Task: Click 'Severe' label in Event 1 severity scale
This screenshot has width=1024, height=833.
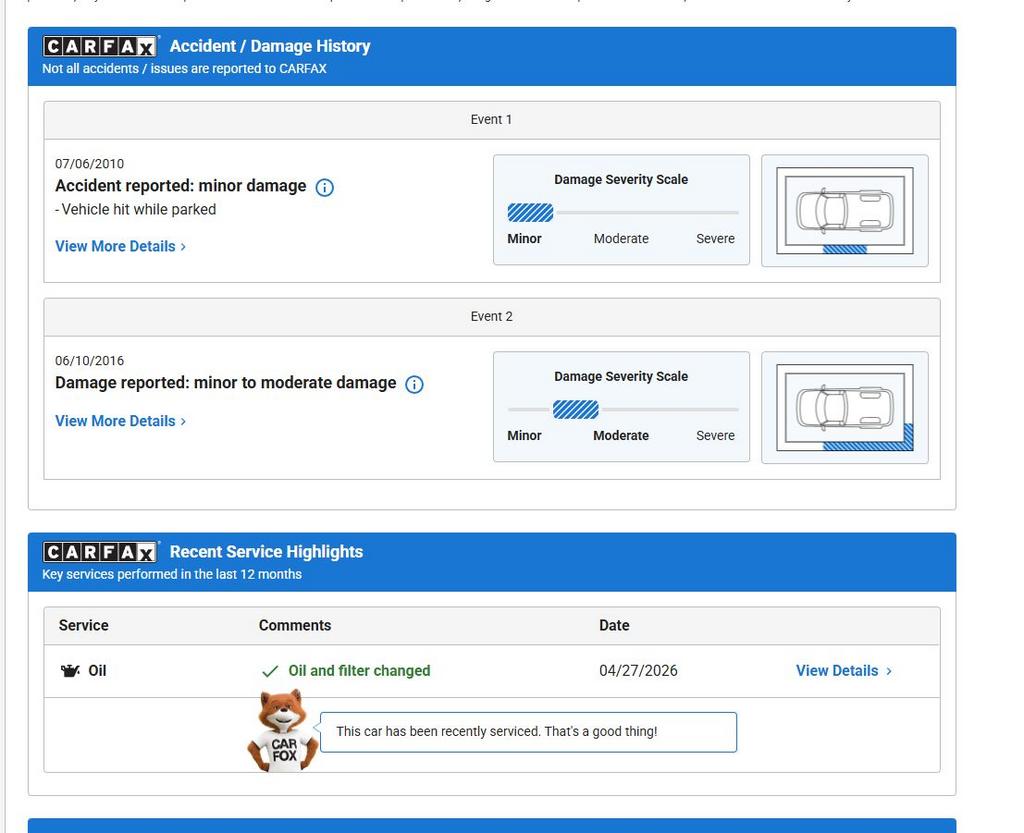Action: [715, 239]
